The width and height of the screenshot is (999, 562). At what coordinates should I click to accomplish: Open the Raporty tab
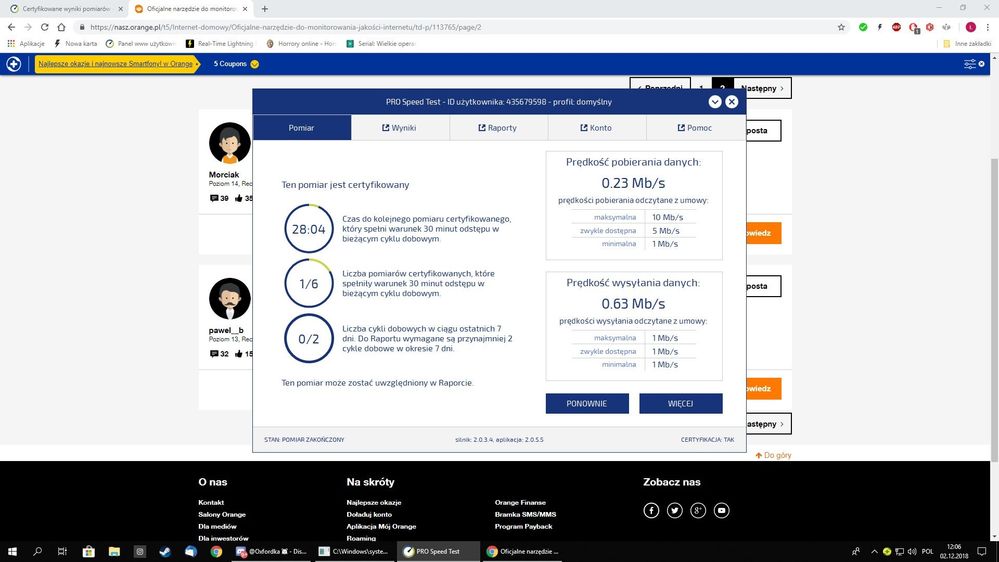click(x=497, y=128)
